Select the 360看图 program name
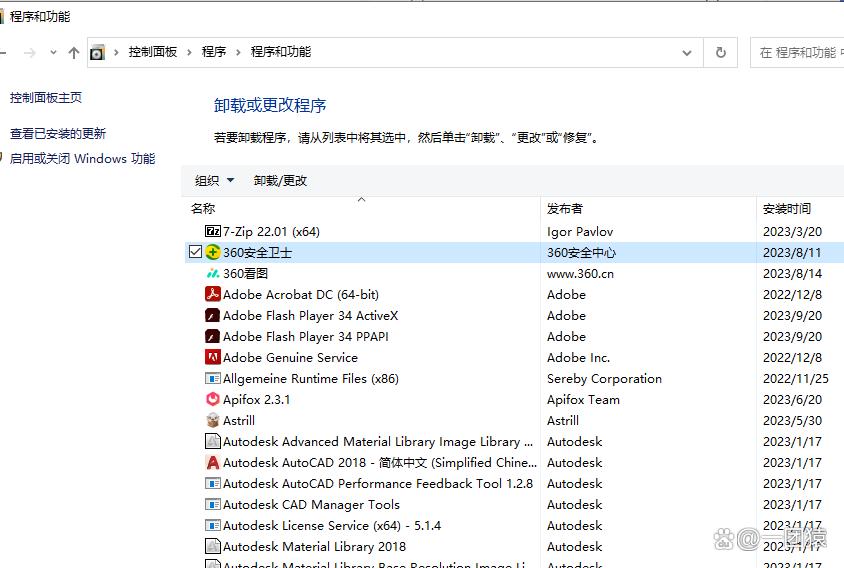 click(x=245, y=274)
